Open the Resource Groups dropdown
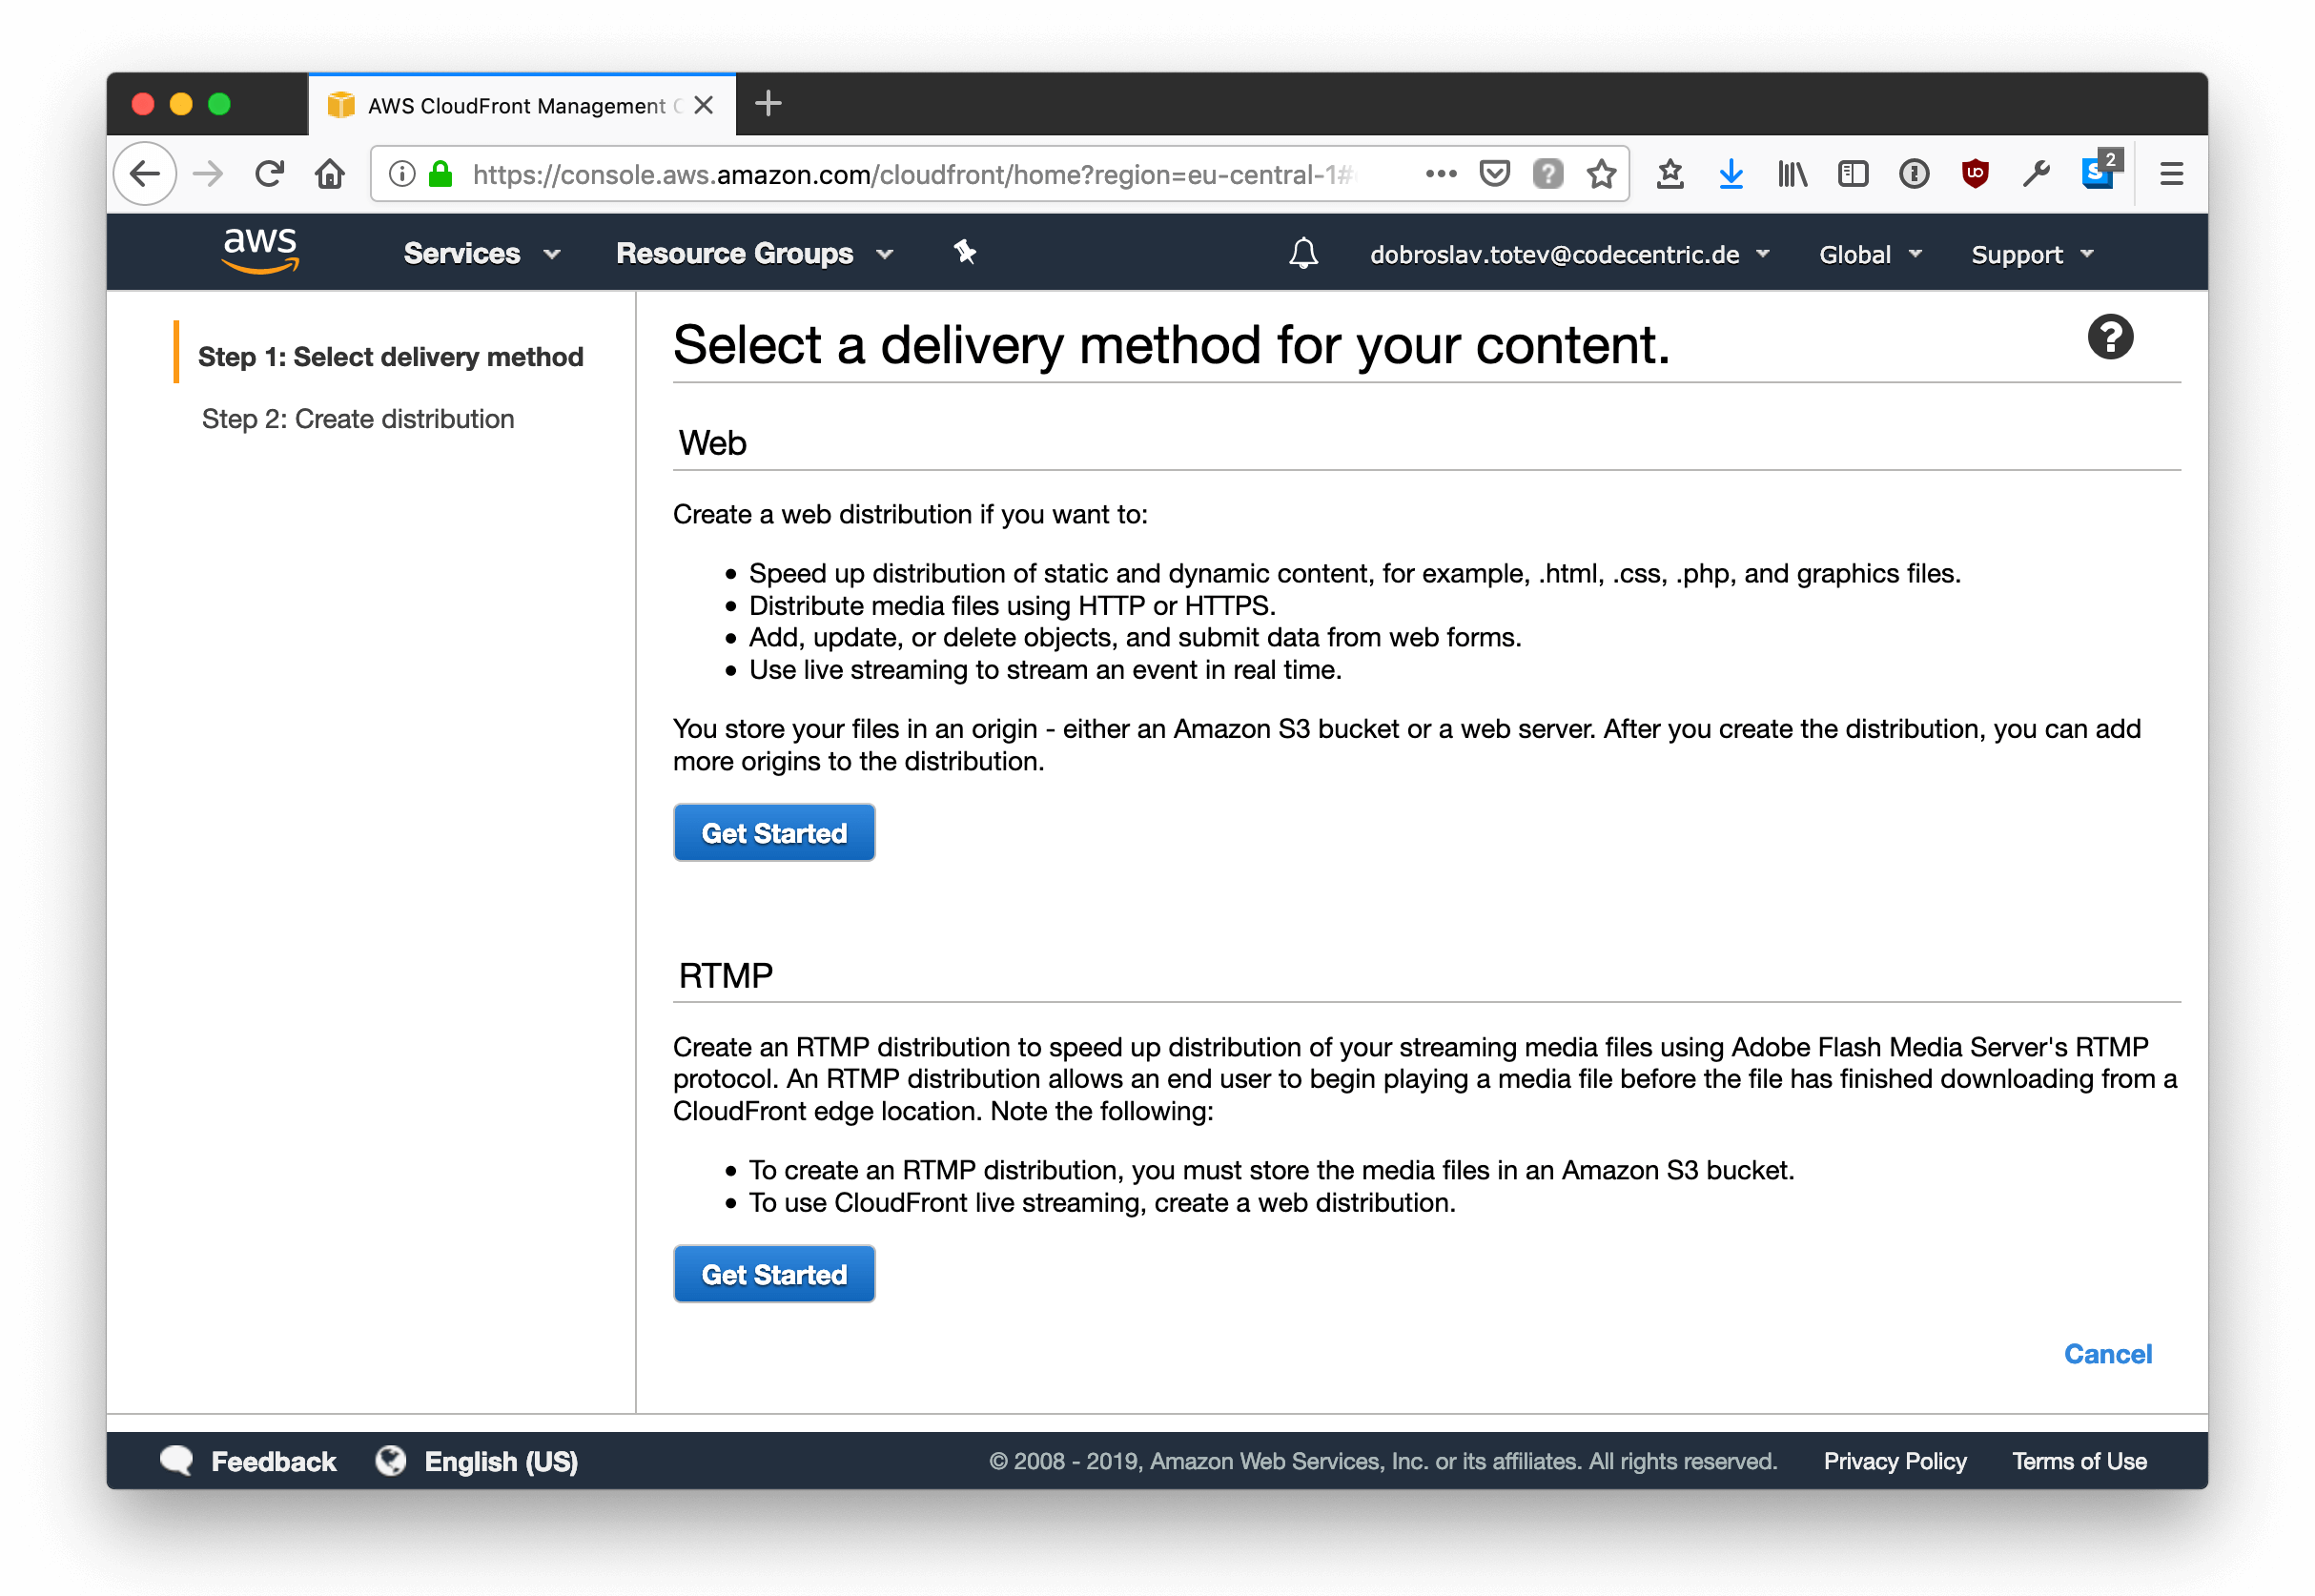The width and height of the screenshot is (2315, 1596). [x=754, y=253]
